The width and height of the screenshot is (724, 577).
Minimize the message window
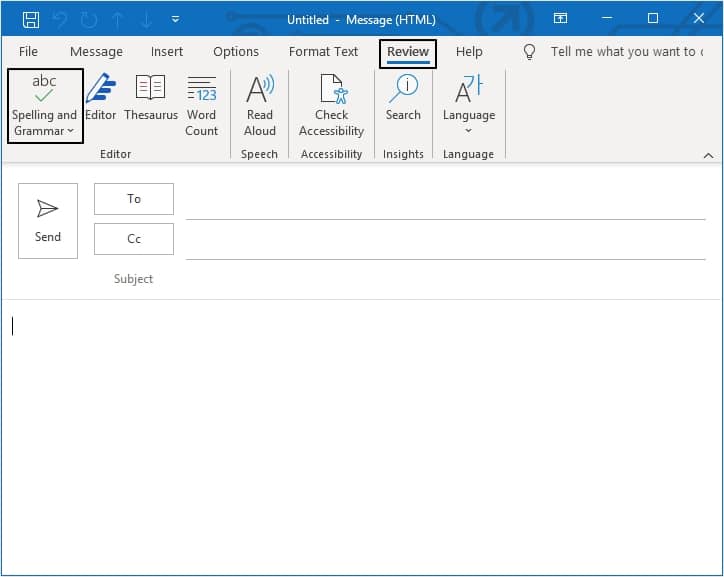point(607,18)
